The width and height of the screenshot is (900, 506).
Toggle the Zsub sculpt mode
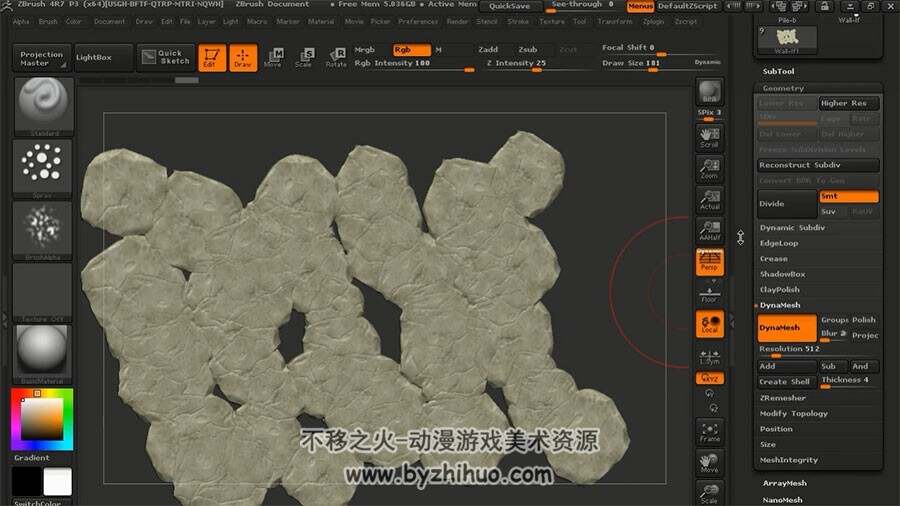(527, 50)
